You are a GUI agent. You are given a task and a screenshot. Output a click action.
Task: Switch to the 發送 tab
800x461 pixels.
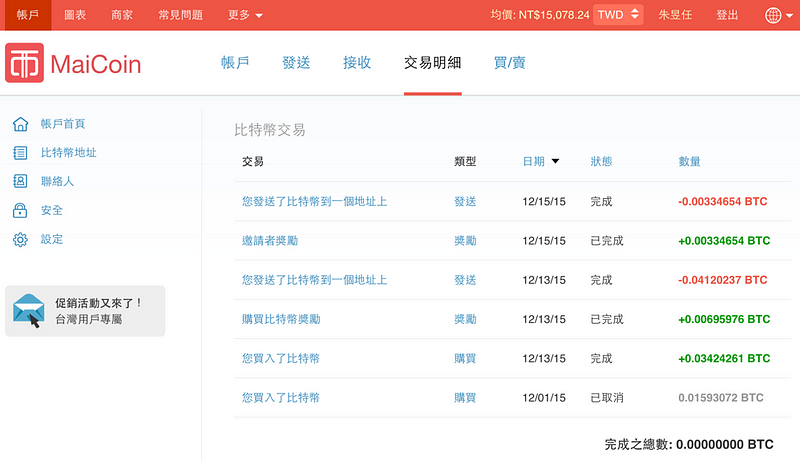point(296,62)
